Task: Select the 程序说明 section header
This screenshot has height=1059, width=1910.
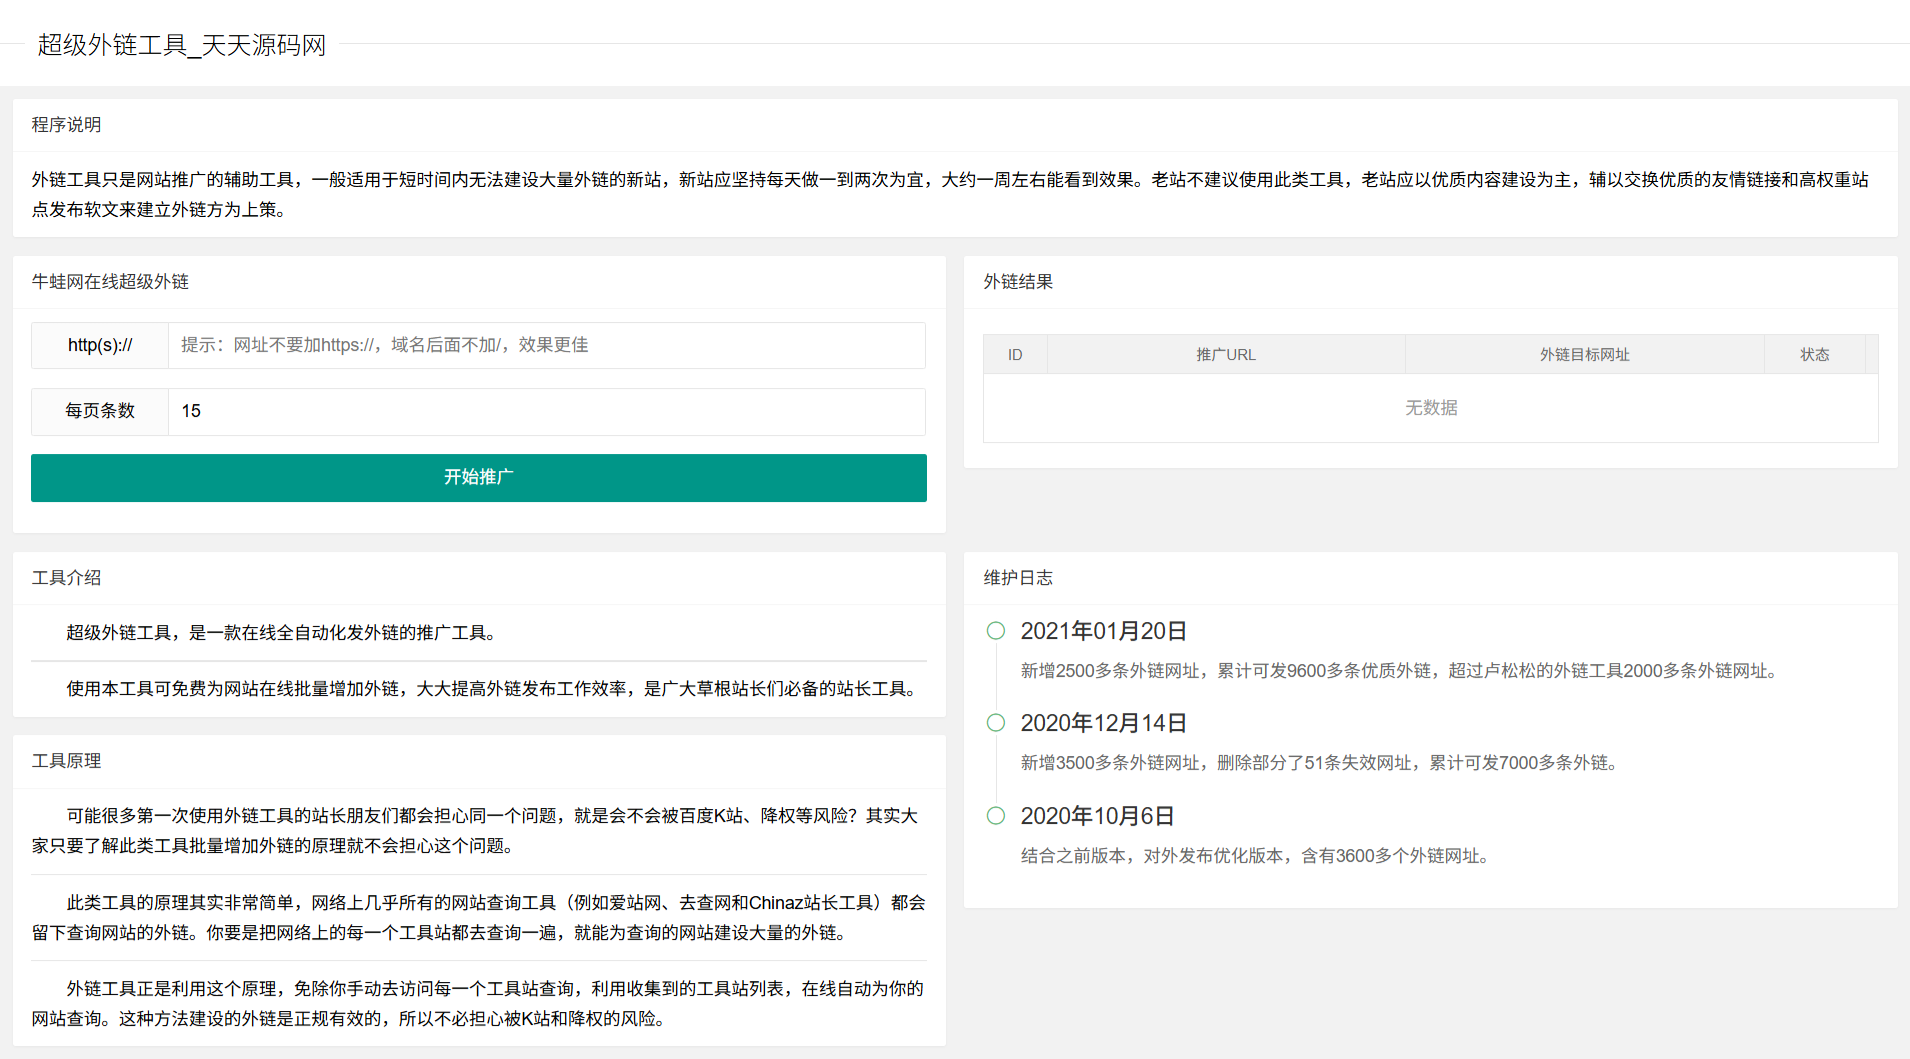Action: [x=65, y=125]
